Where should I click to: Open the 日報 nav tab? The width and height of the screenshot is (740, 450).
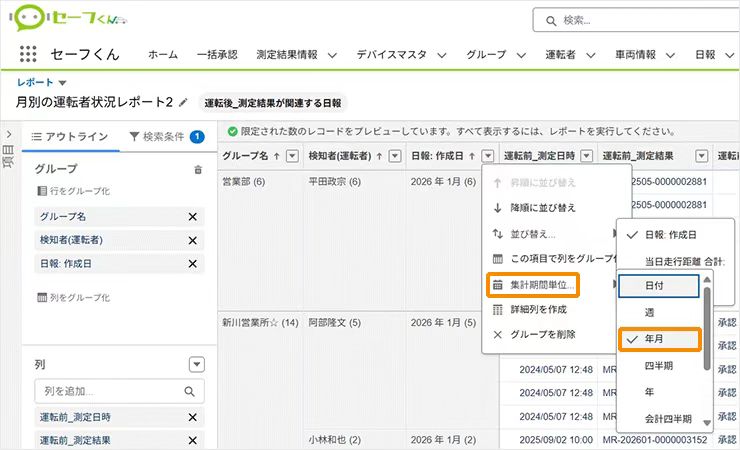pos(705,55)
